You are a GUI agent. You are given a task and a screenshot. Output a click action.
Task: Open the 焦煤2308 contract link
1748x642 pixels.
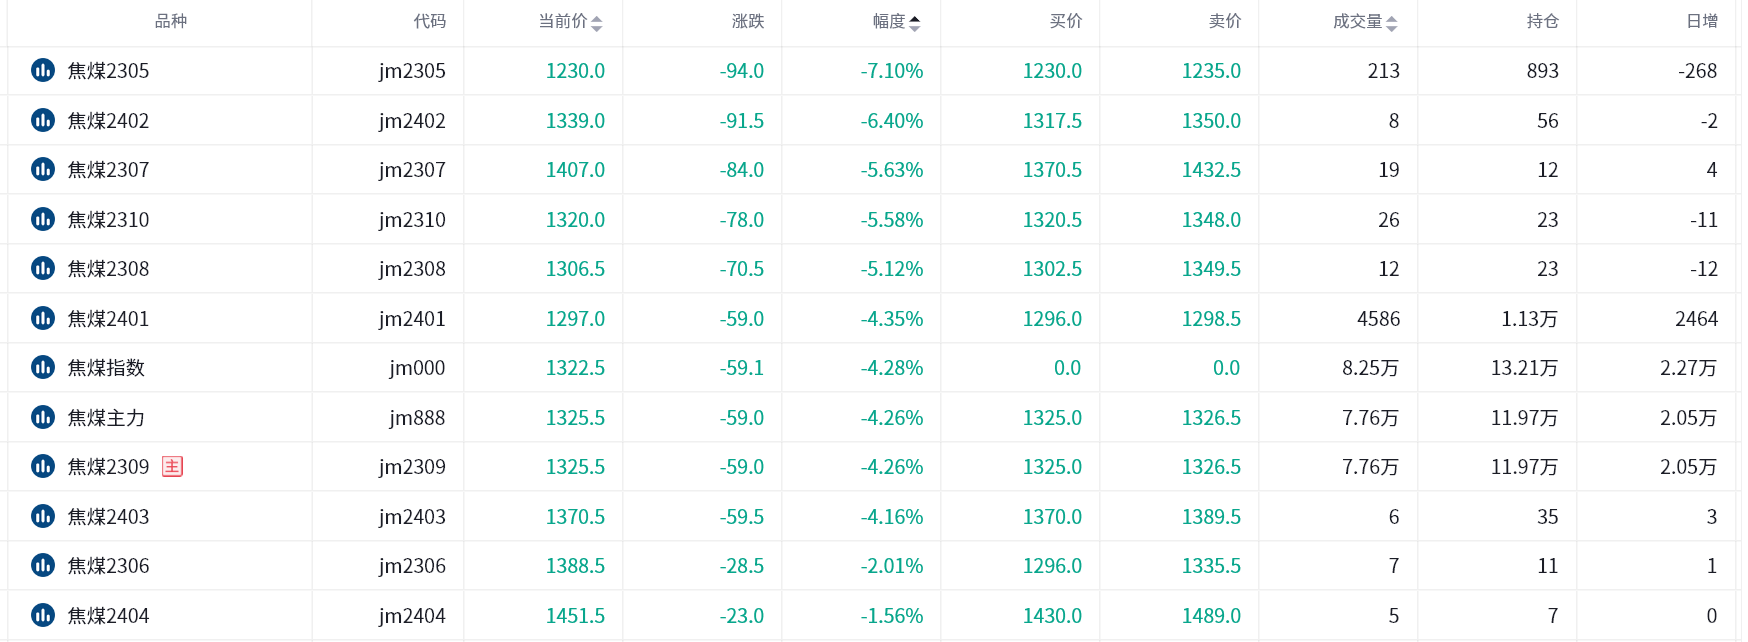coord(108,268)
